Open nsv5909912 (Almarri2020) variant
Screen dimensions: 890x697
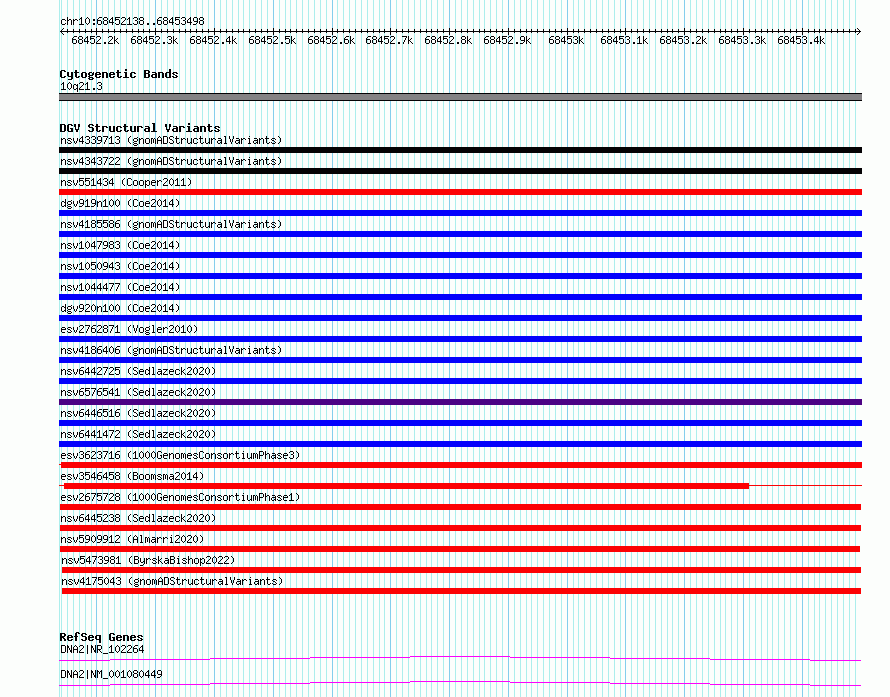pos(132,539)
